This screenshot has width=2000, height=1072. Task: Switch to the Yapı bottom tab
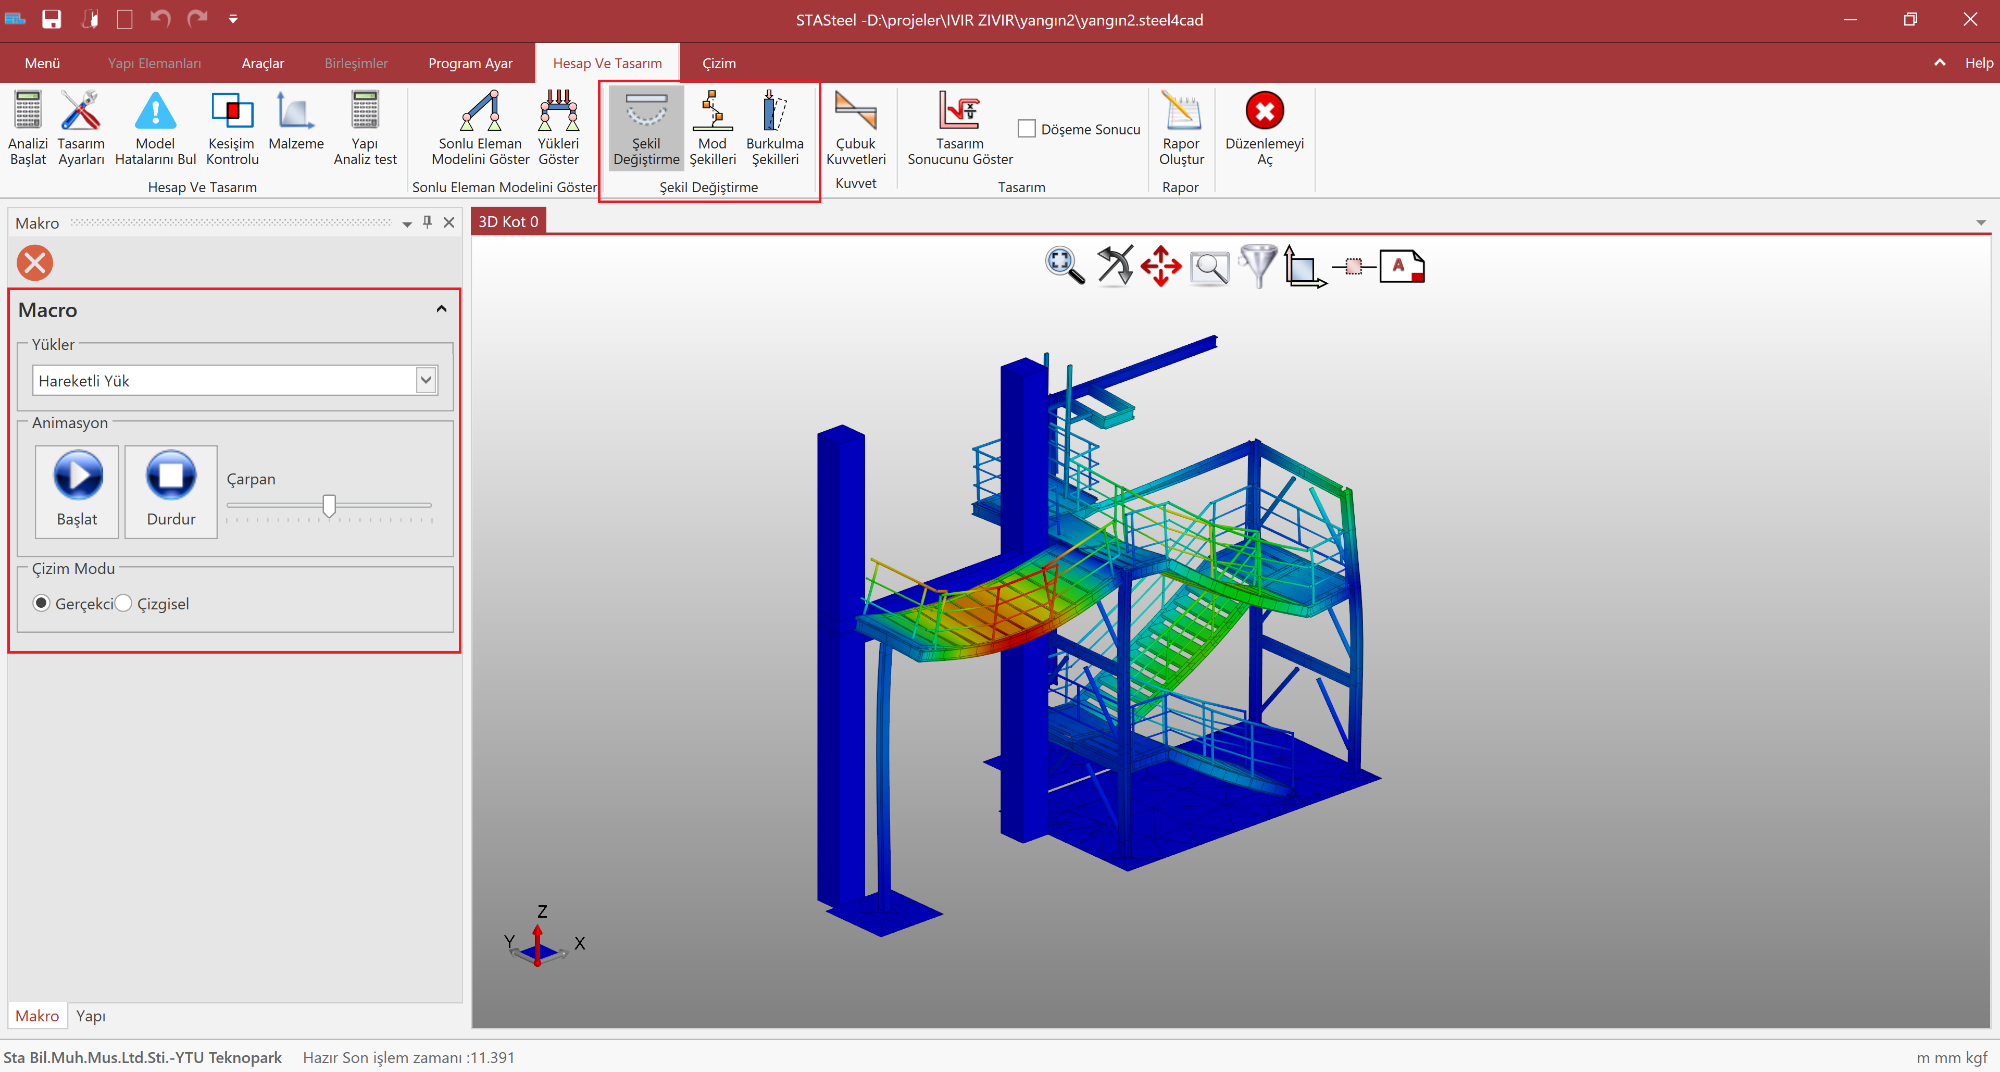click(x=90, y=1016)
